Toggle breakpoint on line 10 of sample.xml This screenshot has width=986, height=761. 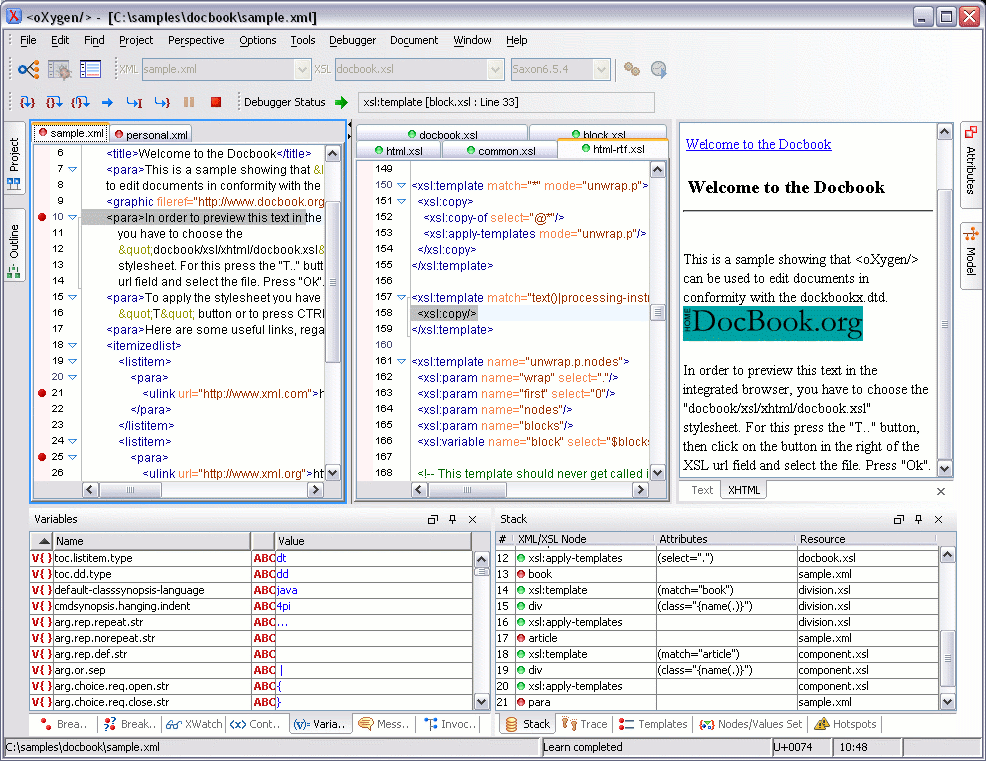click(x=42, y=217)
